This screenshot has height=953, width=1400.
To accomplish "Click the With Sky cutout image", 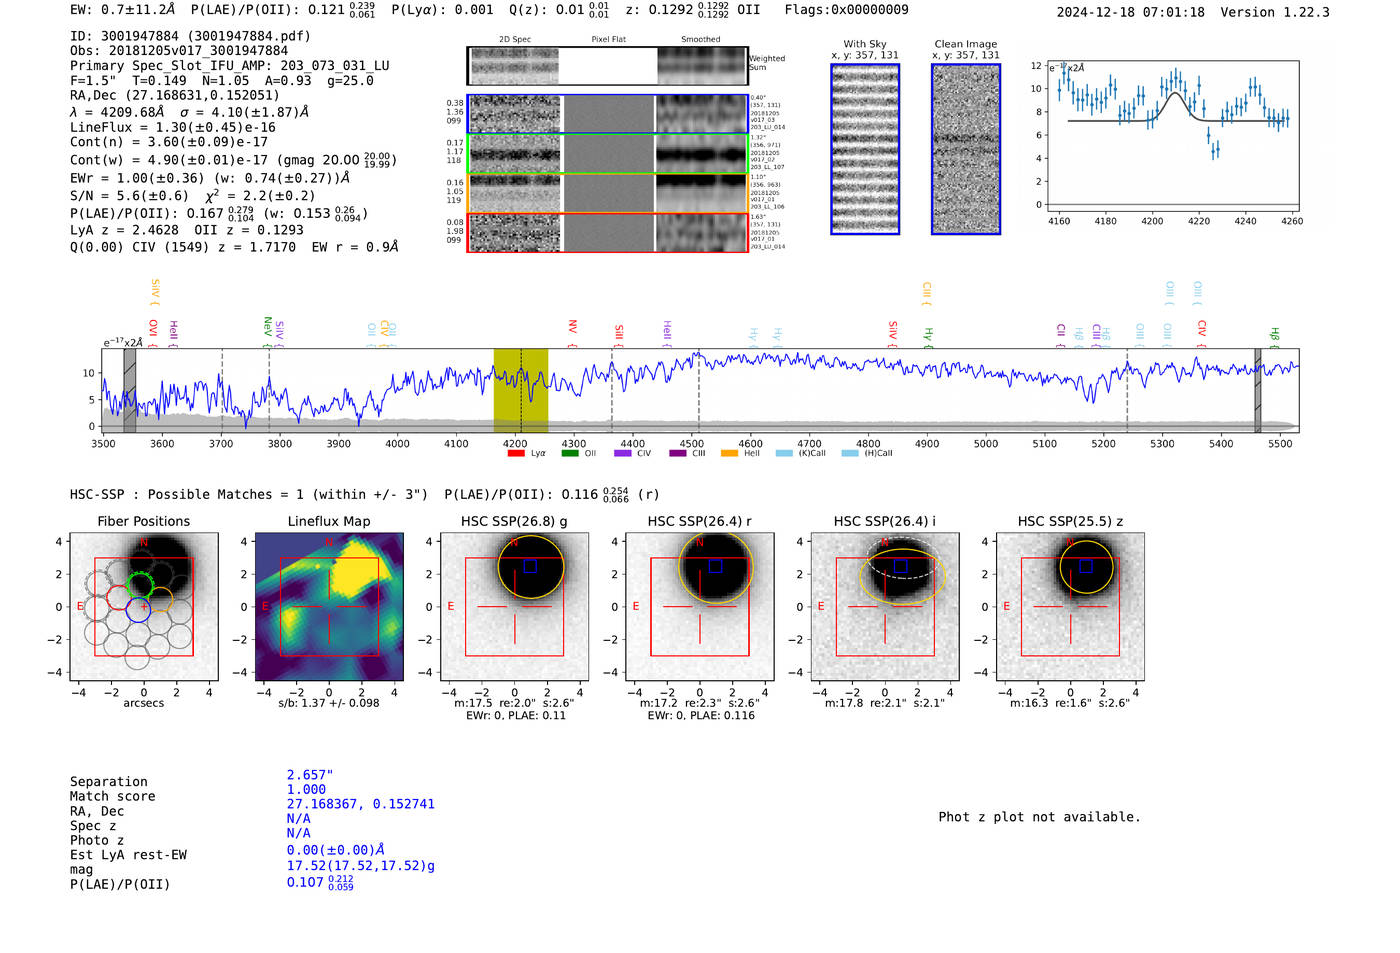I will coord(865,149).
